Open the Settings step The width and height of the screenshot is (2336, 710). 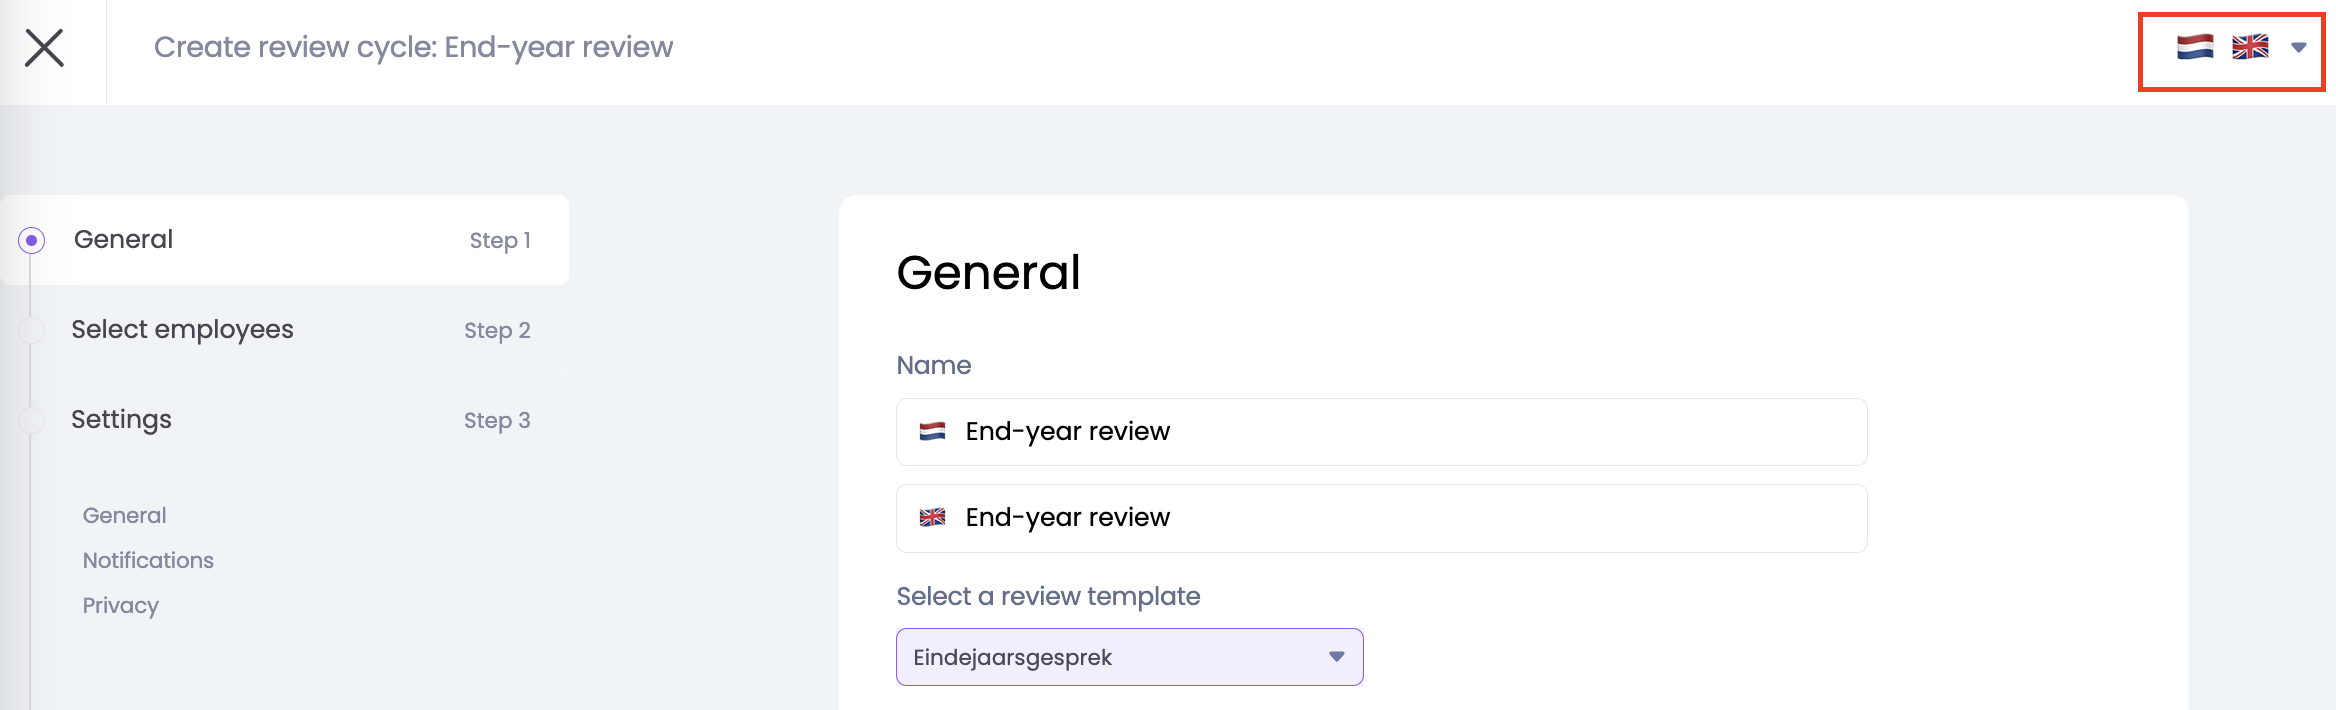point(121,420)
